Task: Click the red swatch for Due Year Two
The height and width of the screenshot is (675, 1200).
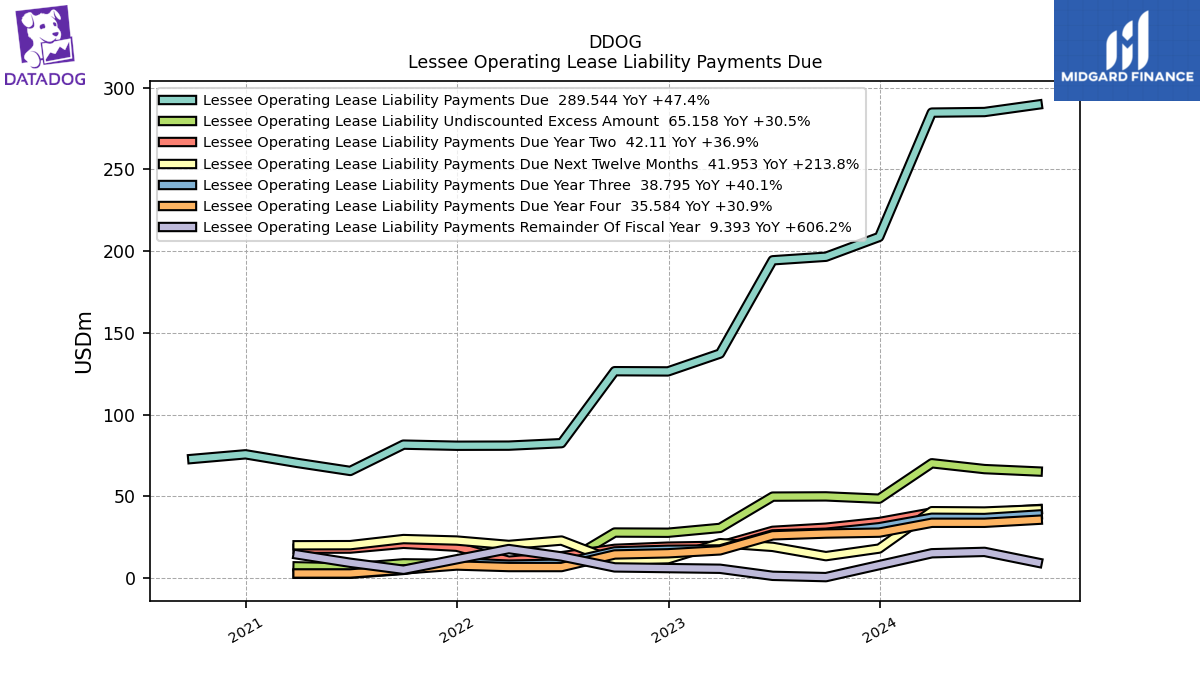Action: [178, 143]
